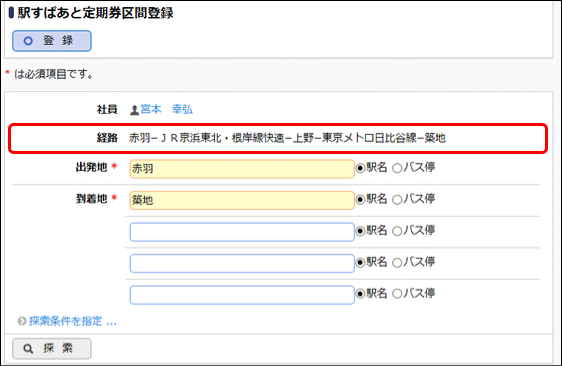
Task: Click the 経路 label
Action: point(107,138)
